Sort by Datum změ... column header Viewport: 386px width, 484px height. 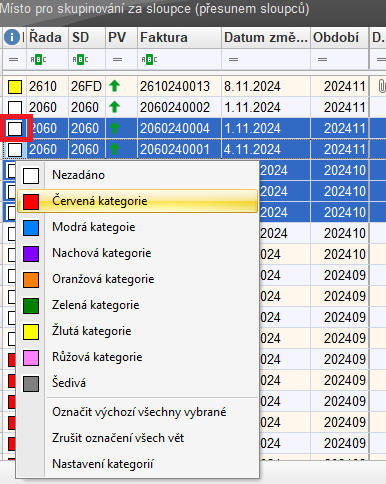(x=266, y=37)
